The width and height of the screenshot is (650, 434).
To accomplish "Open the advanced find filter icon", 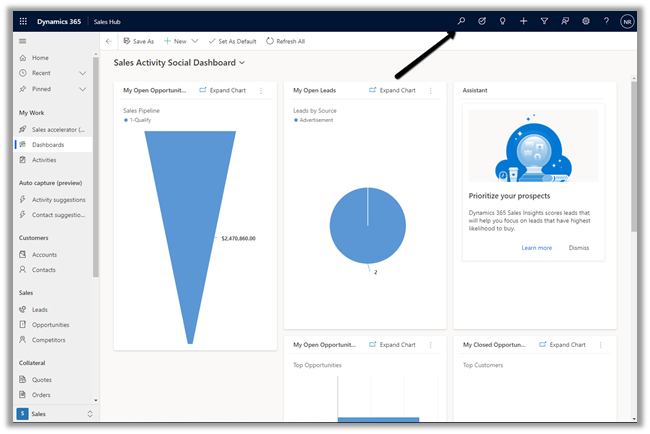I will click(x=544, y=20).
